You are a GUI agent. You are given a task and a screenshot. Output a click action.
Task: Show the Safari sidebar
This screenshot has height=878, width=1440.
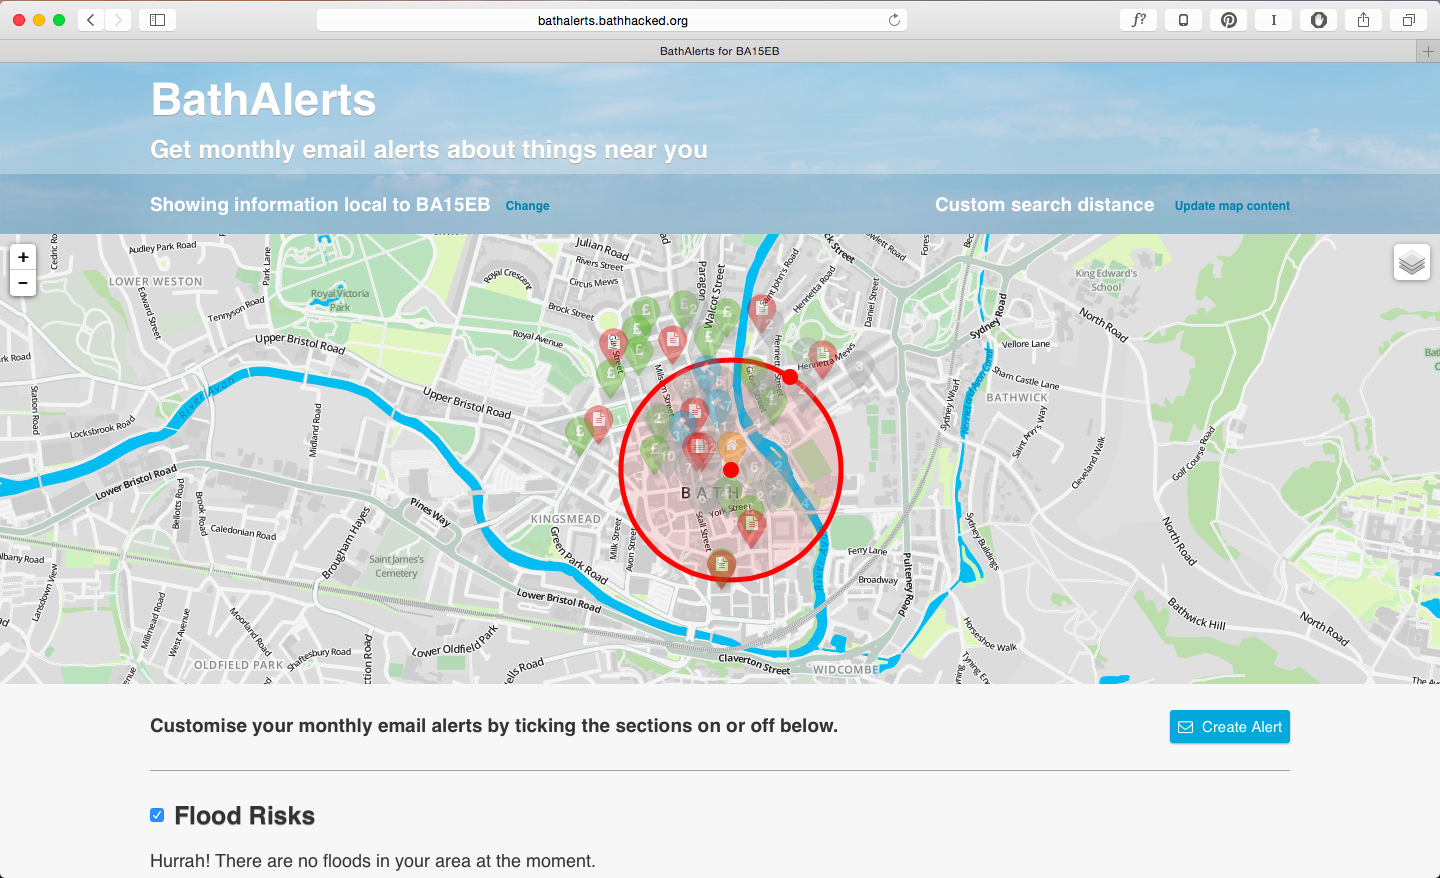(x=157, y=20)
